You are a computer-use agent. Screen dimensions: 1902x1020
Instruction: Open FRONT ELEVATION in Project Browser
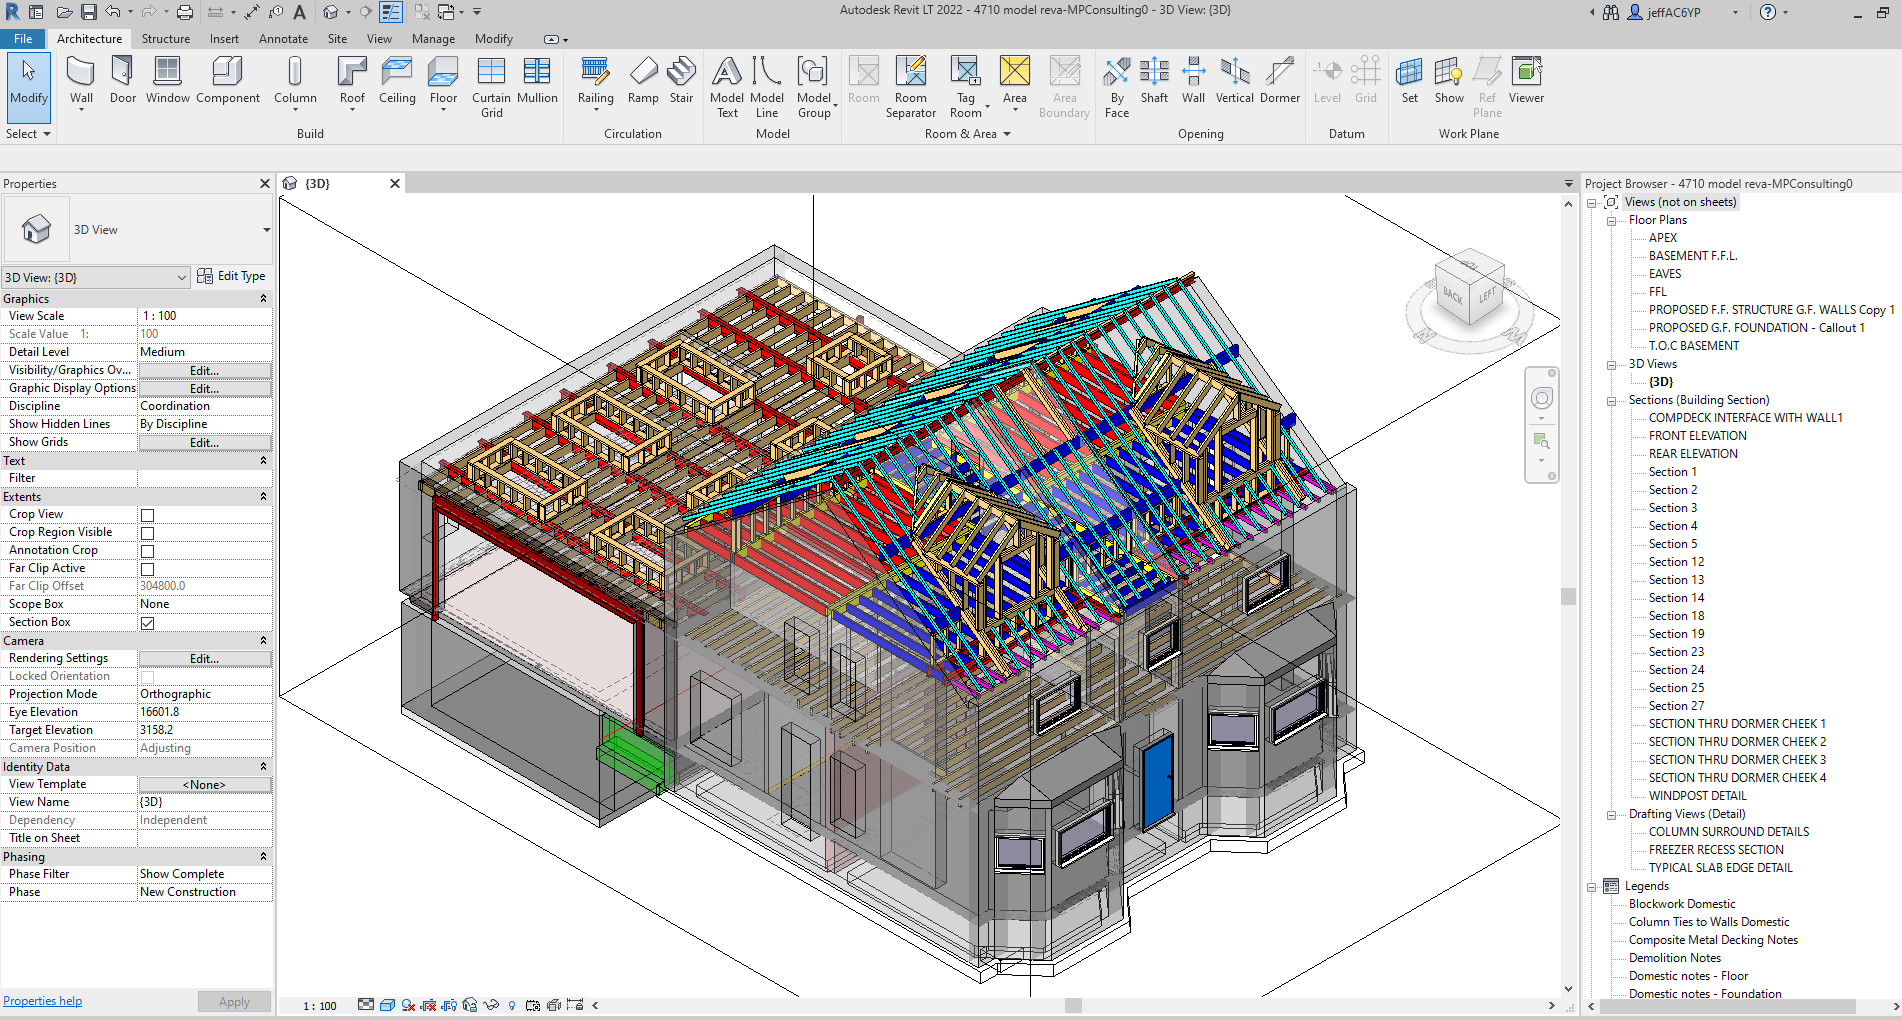tap(1697, 436)
